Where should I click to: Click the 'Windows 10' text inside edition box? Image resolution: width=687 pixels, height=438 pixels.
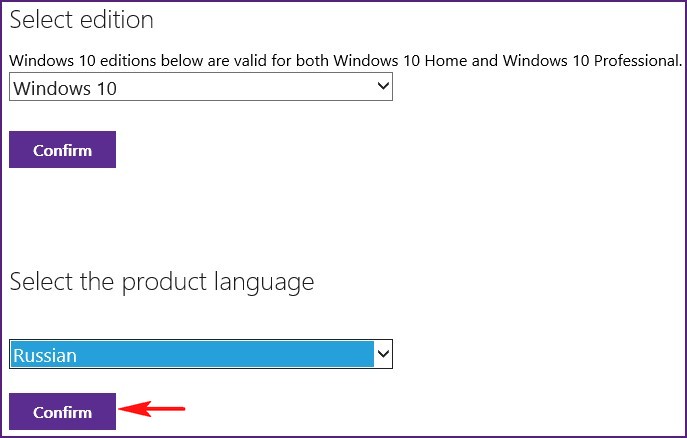65,88
